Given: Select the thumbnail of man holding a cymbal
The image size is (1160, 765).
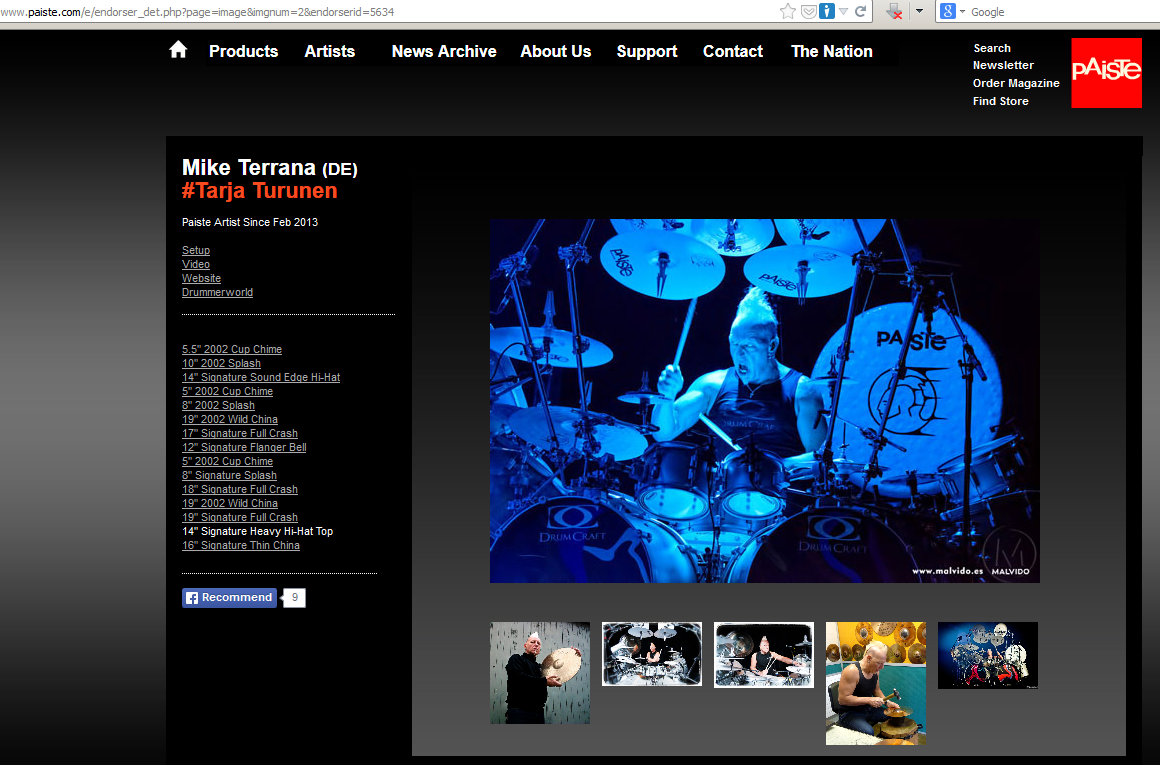Looking at the screenshot, I should [x=540, y=673].
